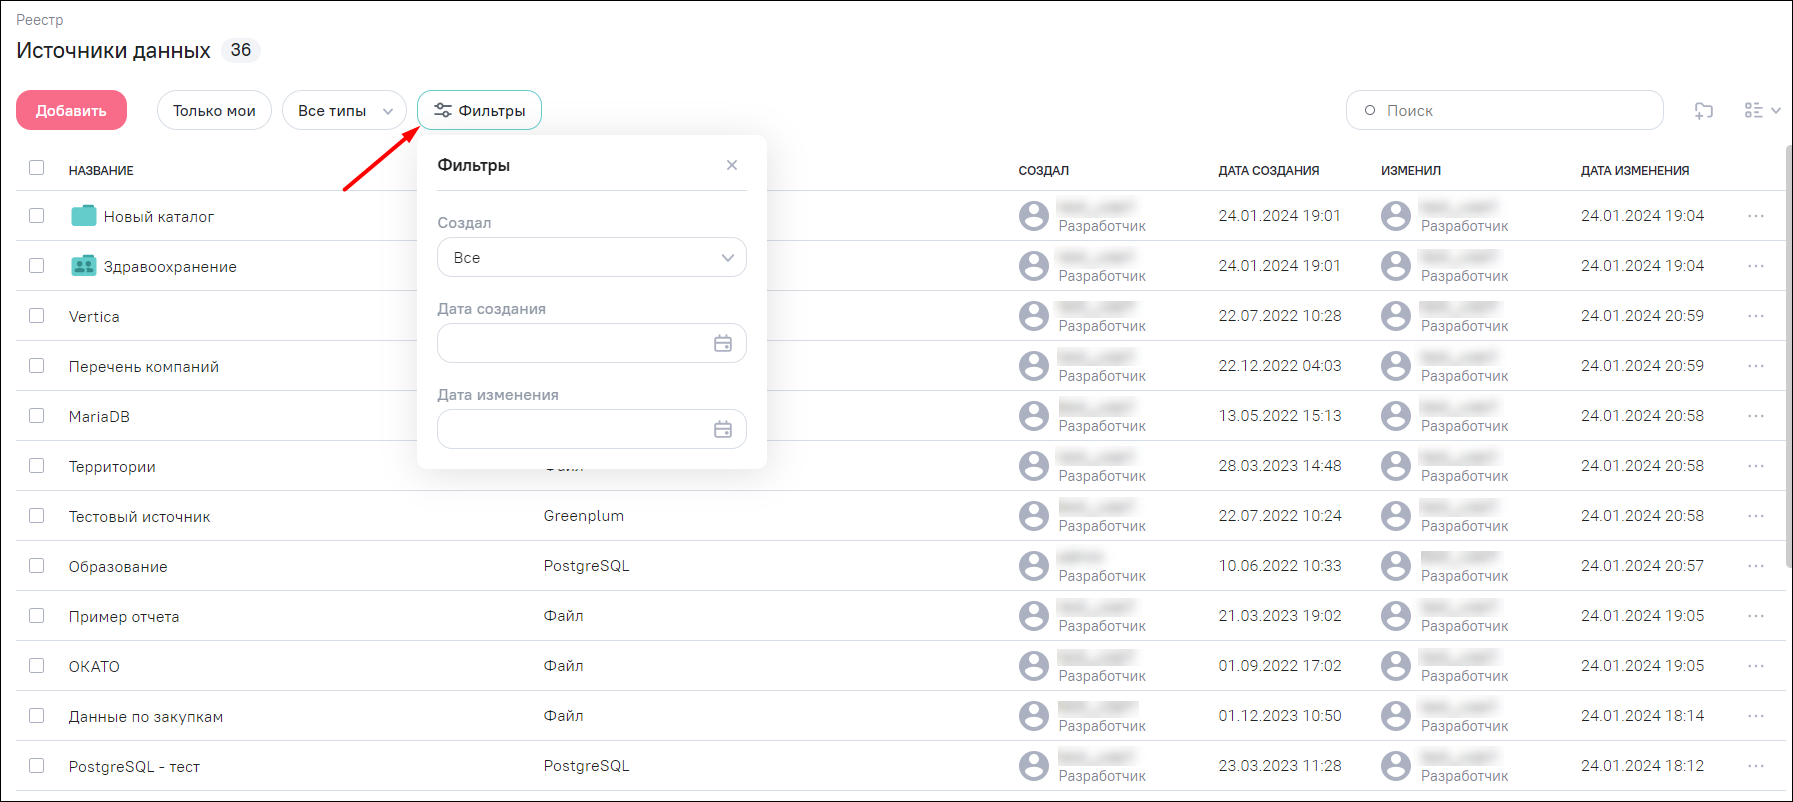Viewport: 1793px width, 802px height.
Task: Open the Территории data source
Action: [112, 466]
